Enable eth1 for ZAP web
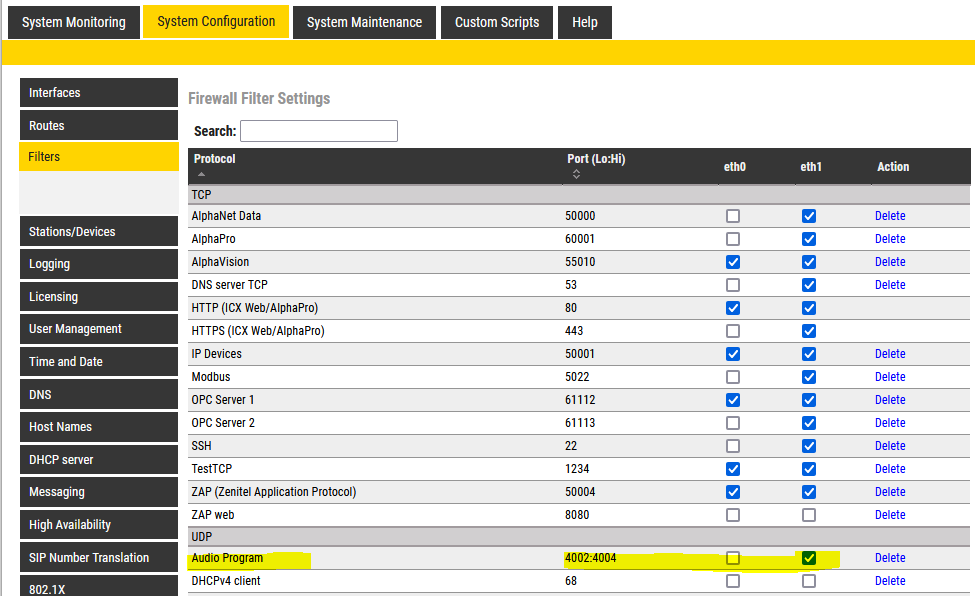The width and height of the screenshot is (975, 596). click(809, 515)
